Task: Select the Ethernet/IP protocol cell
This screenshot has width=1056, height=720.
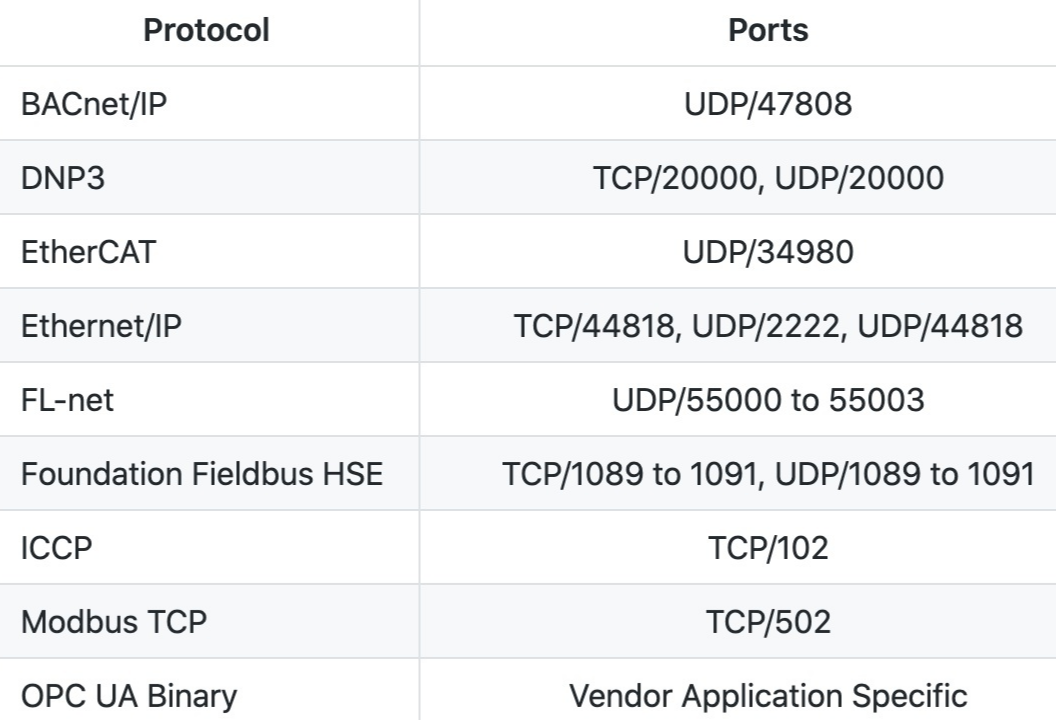Action: 209,325
